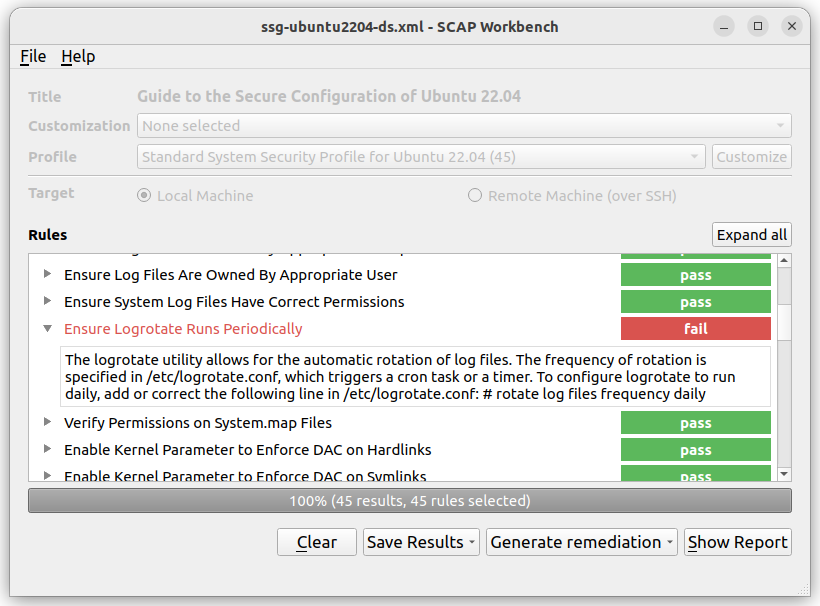The image size is (820, 606).
Task: Open the Customization dropdown
Action: (x=464, y=126)
